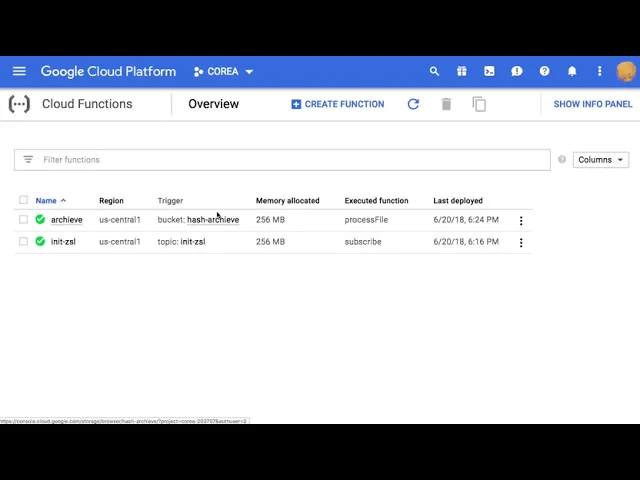Select the archieve row checkbox
Screen dimensions: 640x480
(x=23, y=220)
